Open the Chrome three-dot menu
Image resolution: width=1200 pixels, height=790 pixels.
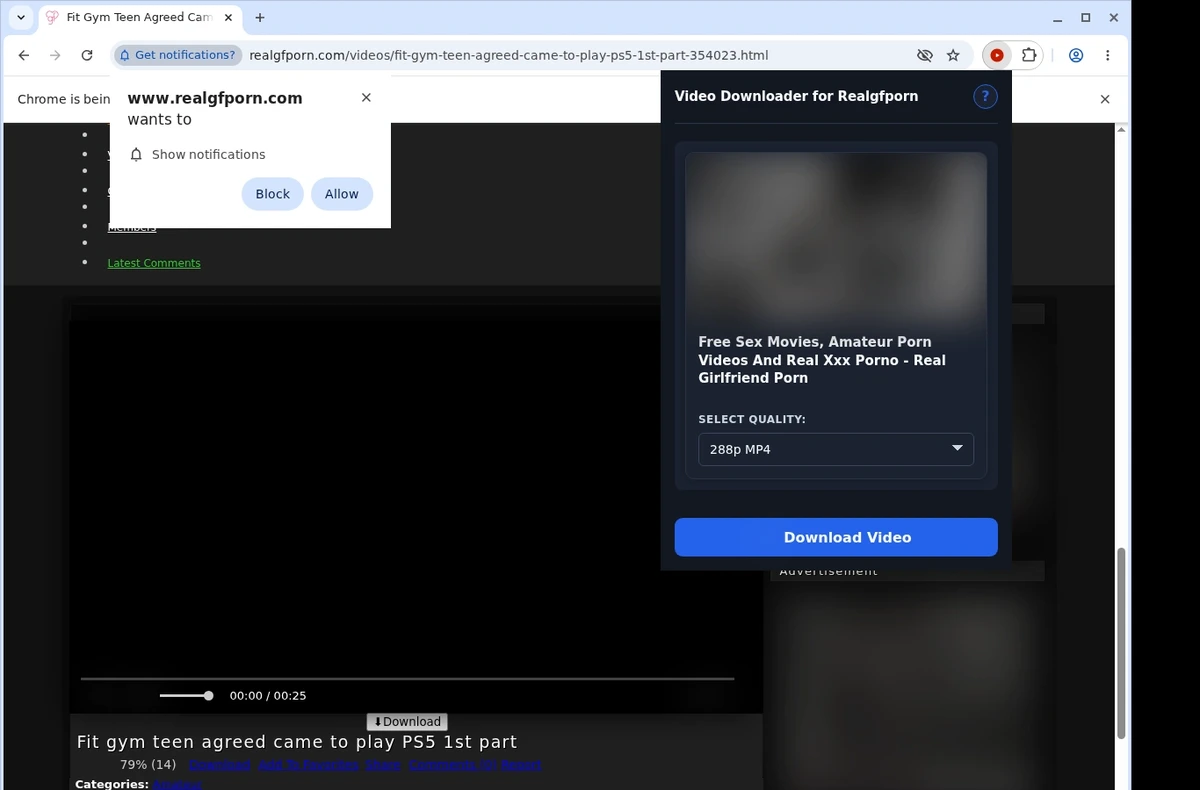1108,55
